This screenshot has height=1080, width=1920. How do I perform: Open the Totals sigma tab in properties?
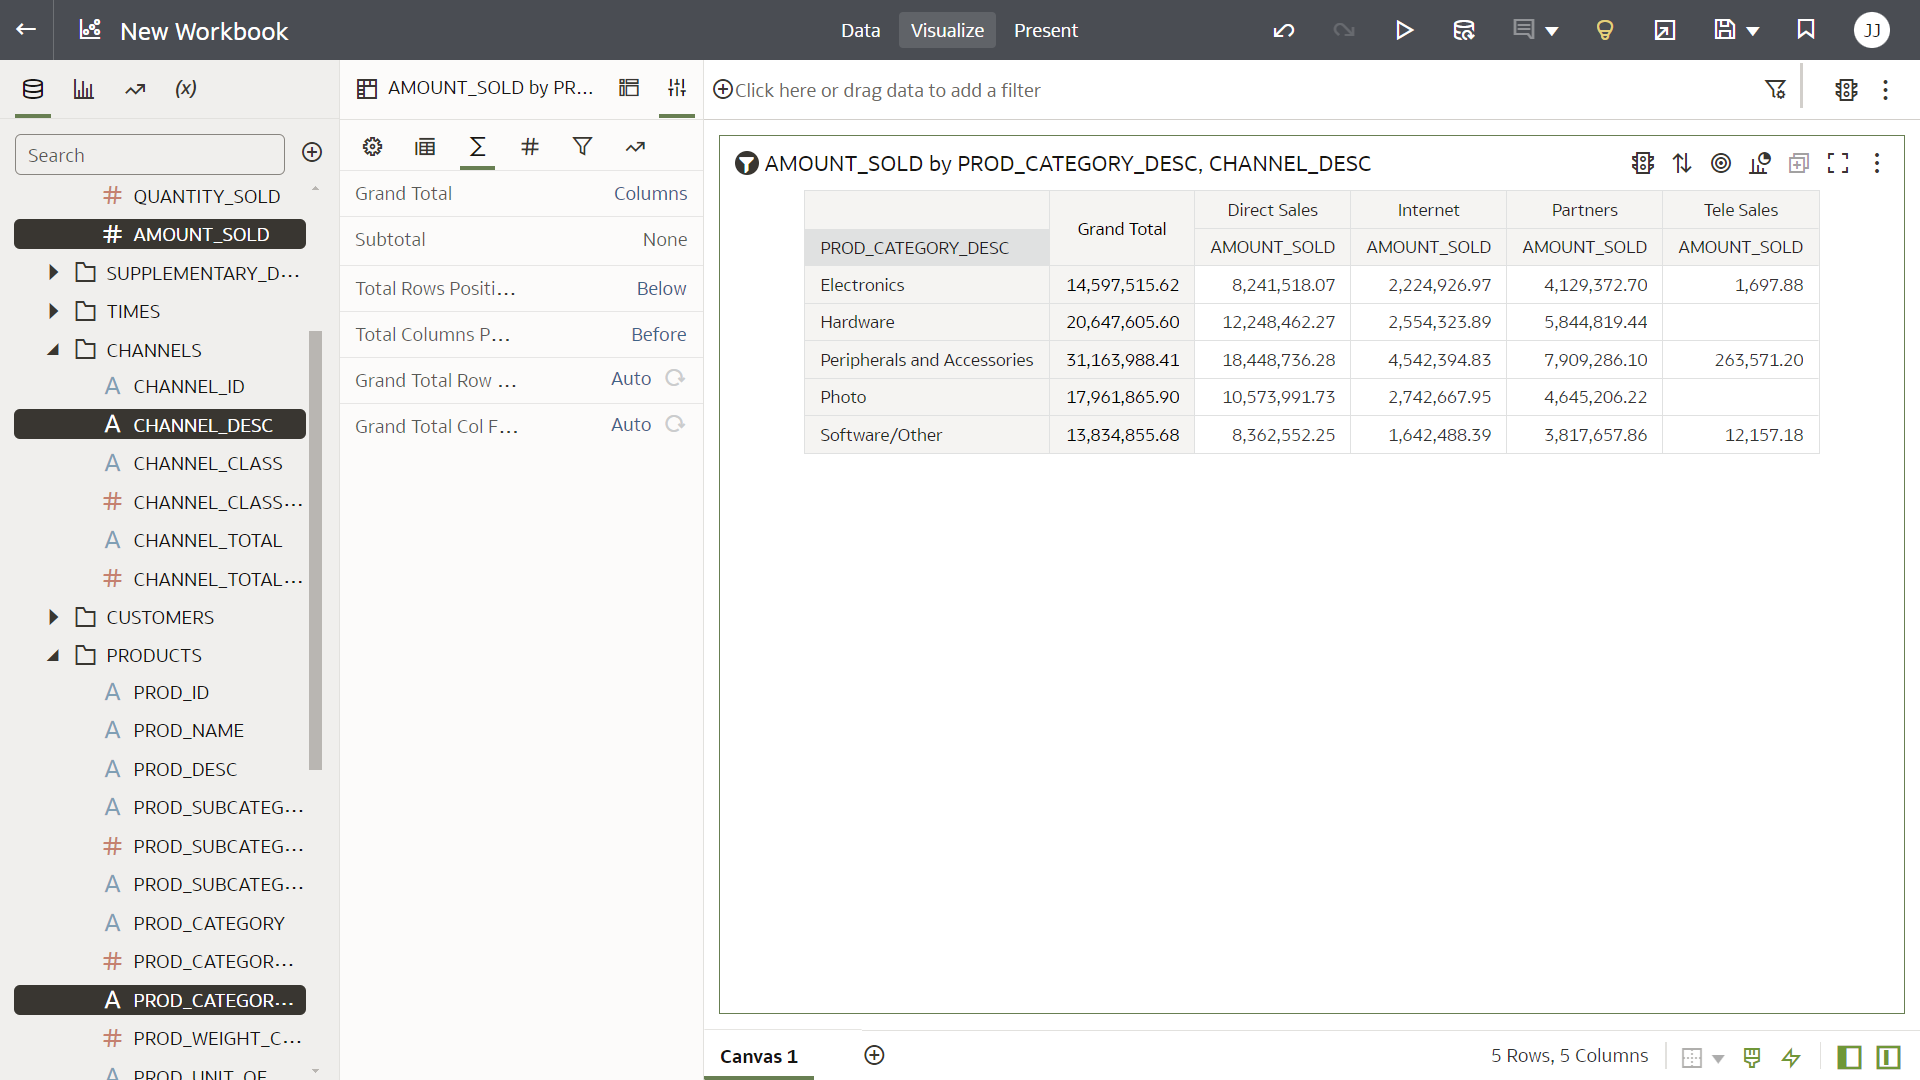[x=477, y=147]
